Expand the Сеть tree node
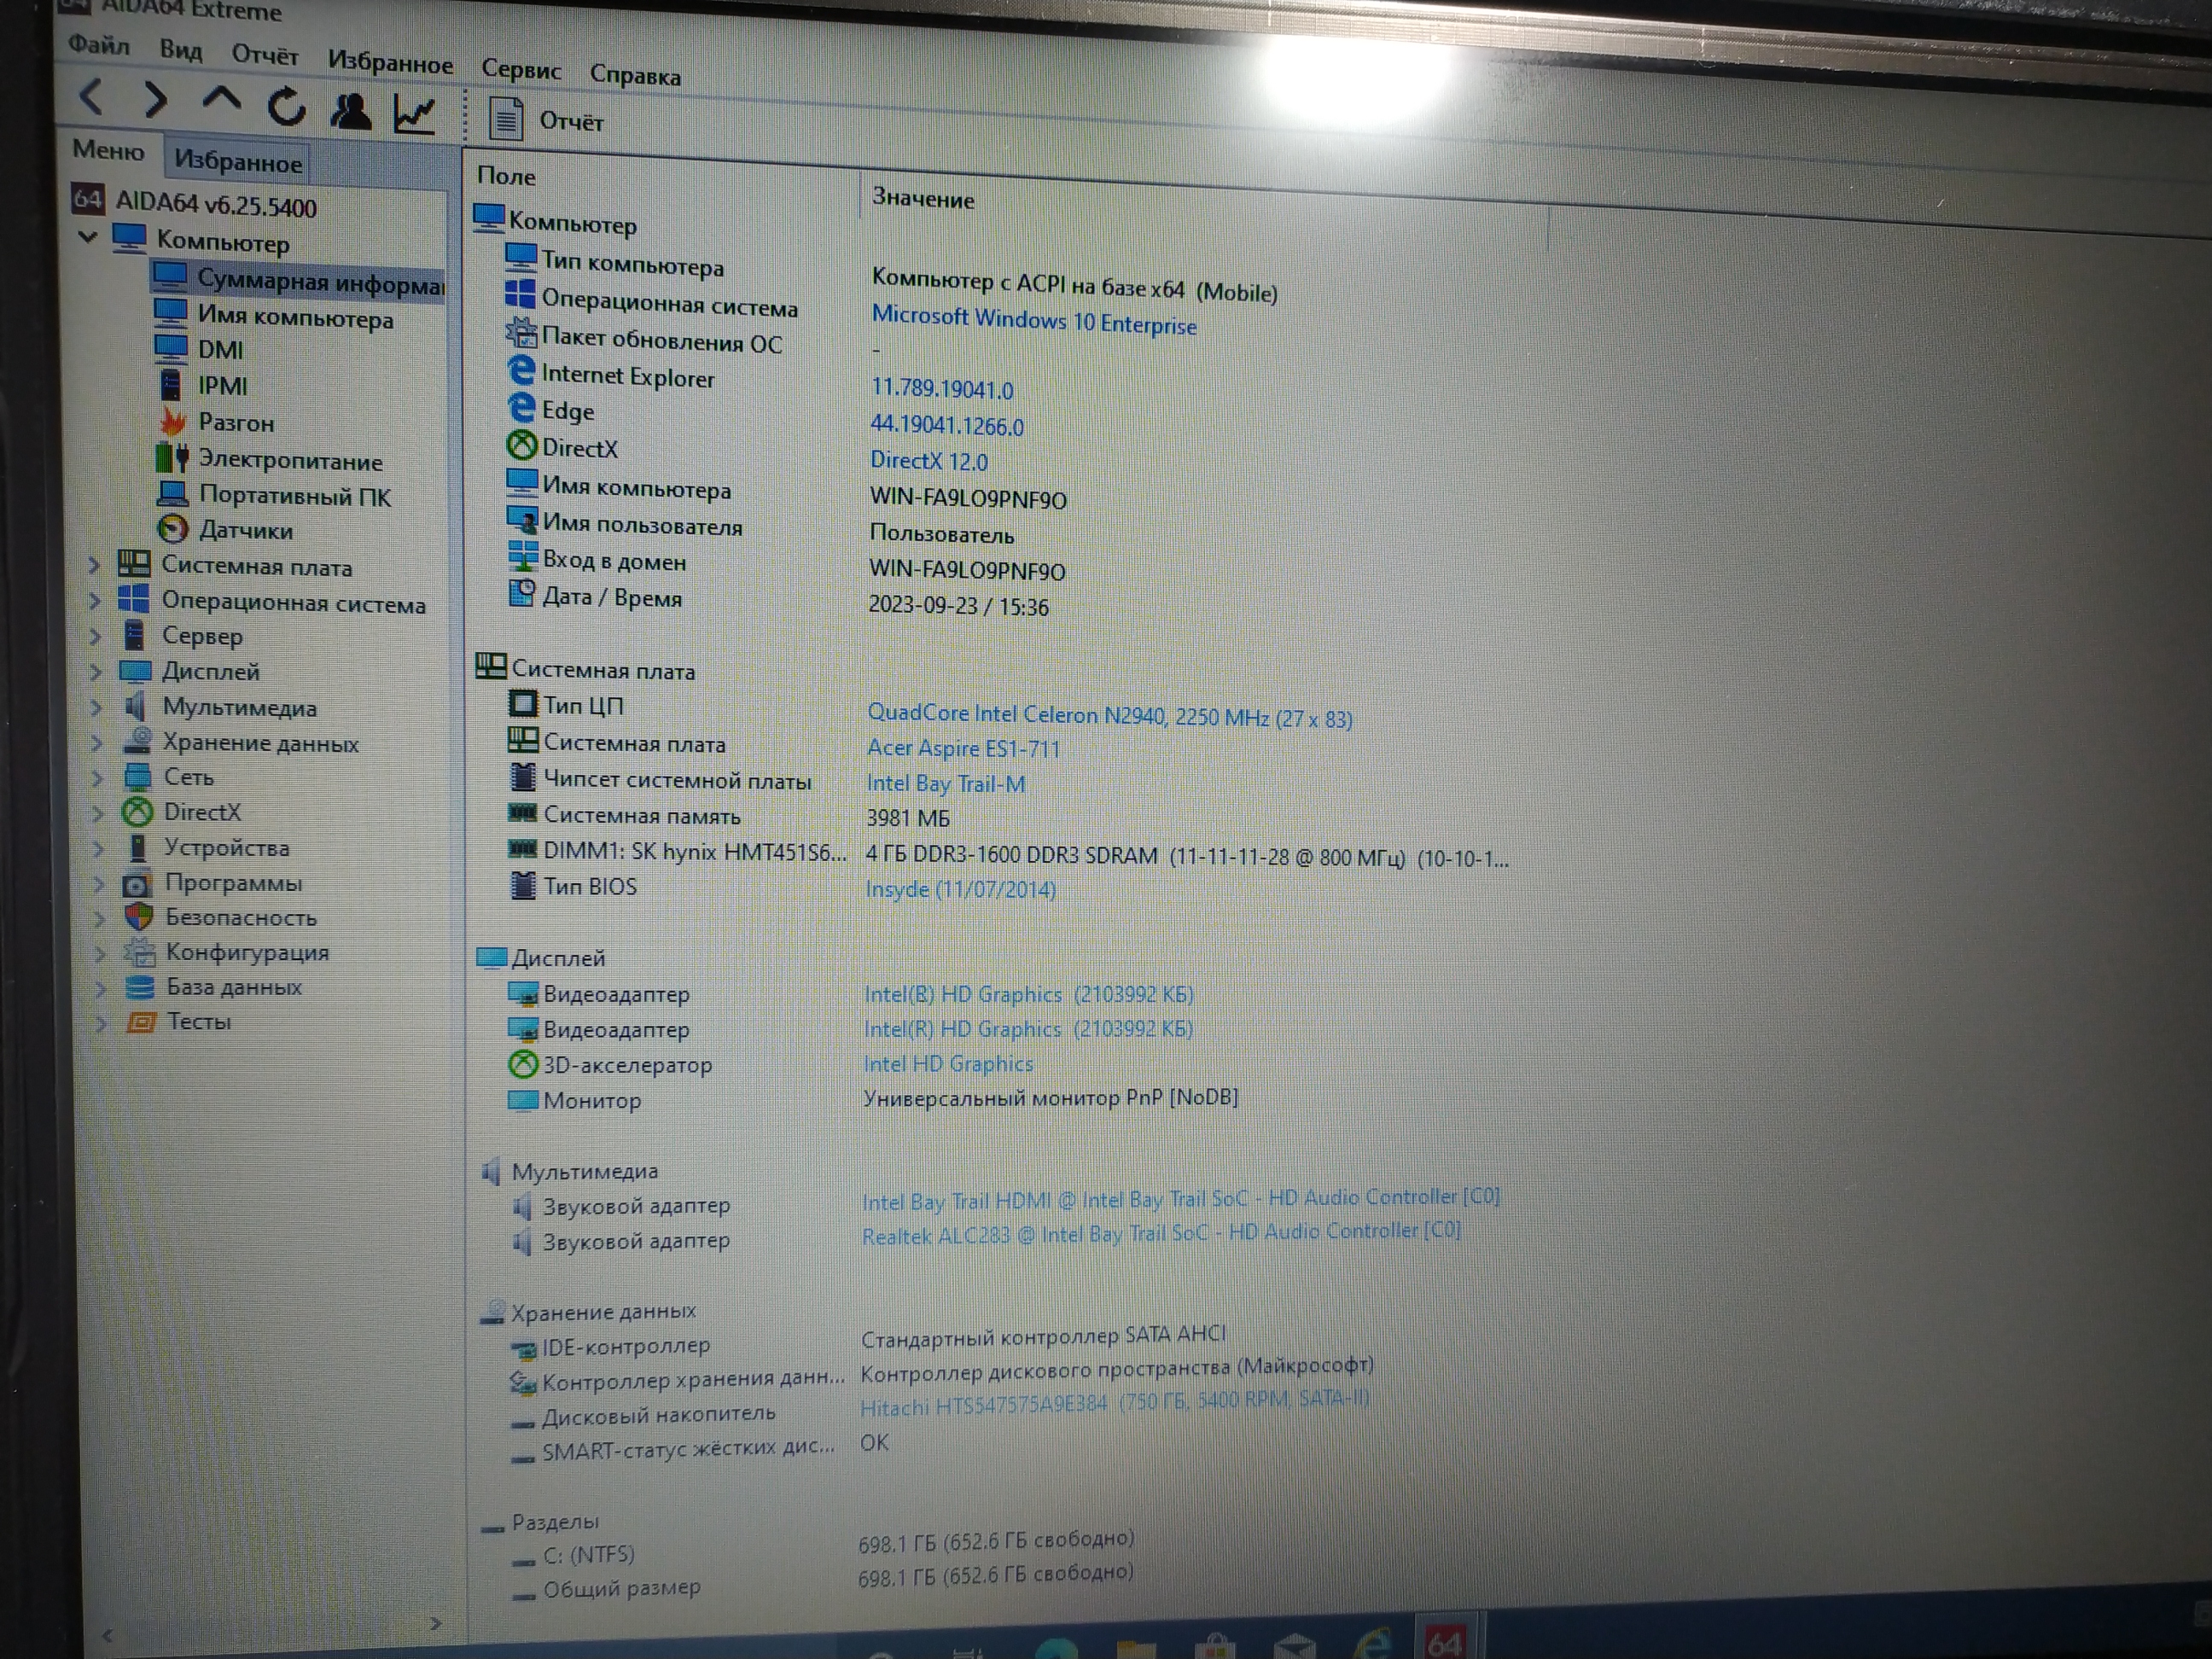Screen dimensions: 2212x1659 click(x=98, y=778)
